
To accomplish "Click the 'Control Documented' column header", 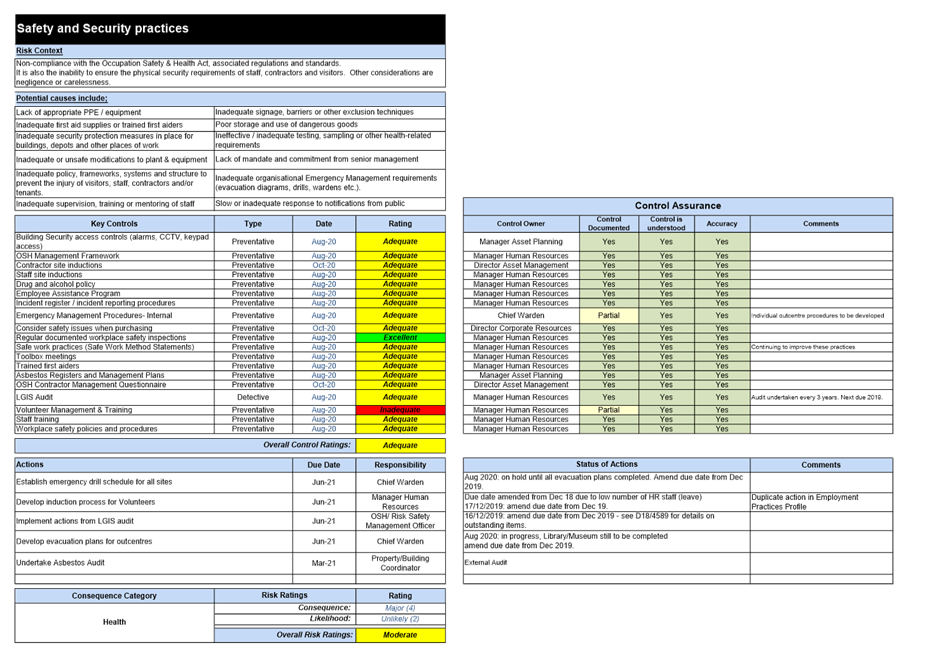I will coord(608,224).
